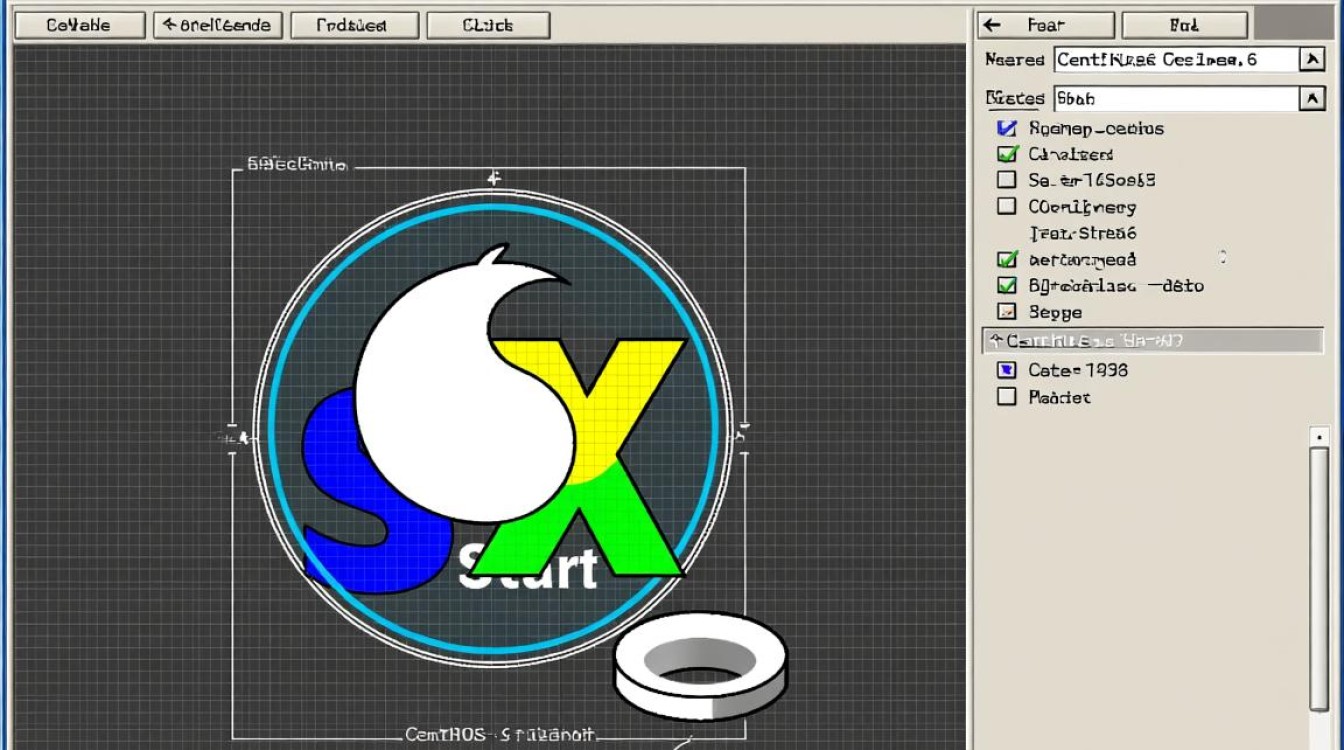The height and width of the screenshot is (750, 1344).
Task: Click the left-arrow icon on the Fear button
Action: 992,25
